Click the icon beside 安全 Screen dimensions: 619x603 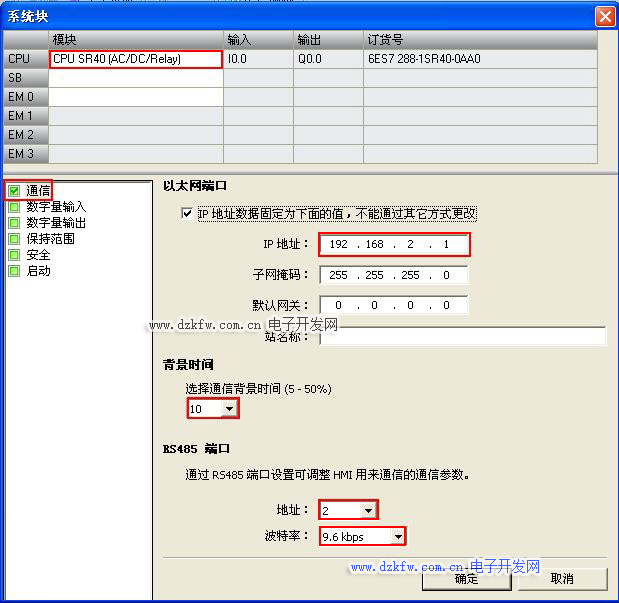(x=14, y=255)
